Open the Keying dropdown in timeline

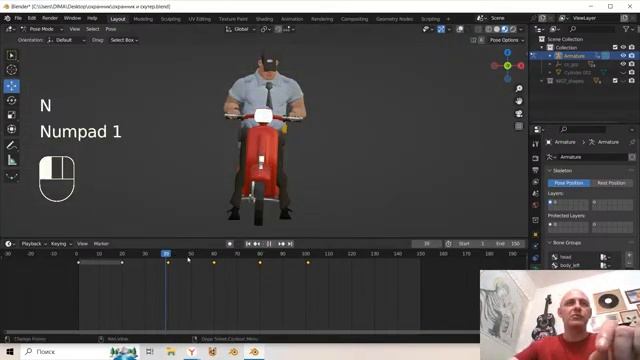pyautogui.click(x=61, y=244)
